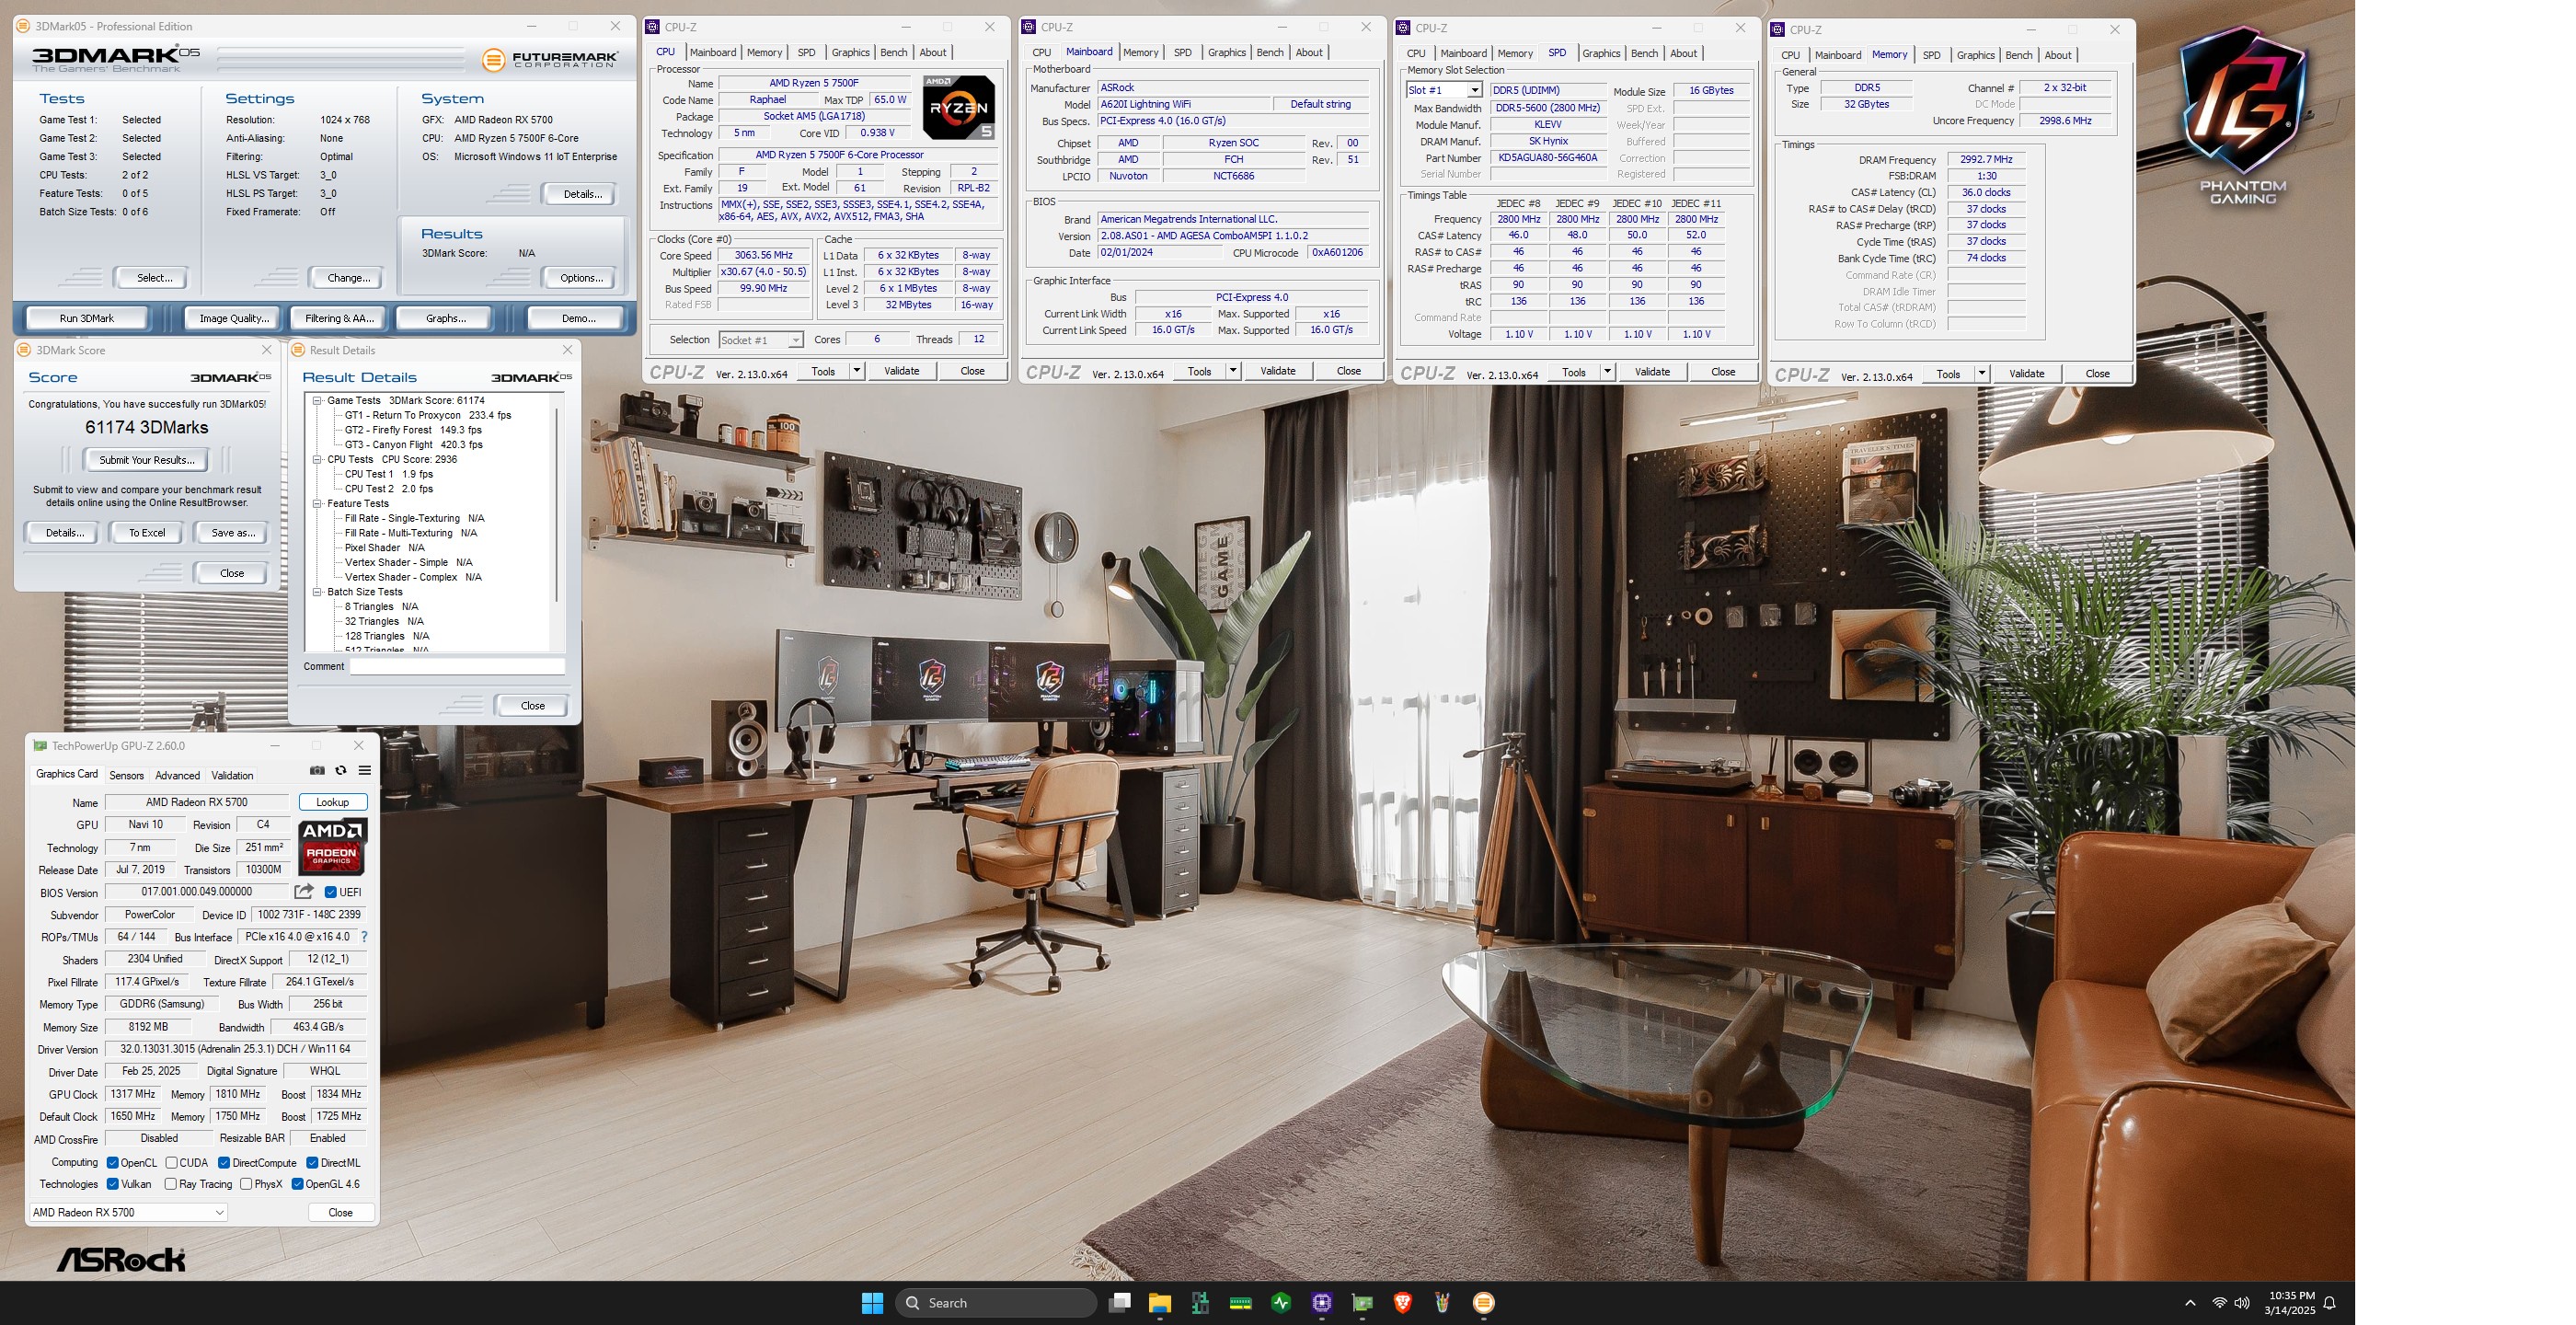Click the Phantom Gaming desktop logo
Viewport: 2576px width, 1325px height.
coord(2243,115)
